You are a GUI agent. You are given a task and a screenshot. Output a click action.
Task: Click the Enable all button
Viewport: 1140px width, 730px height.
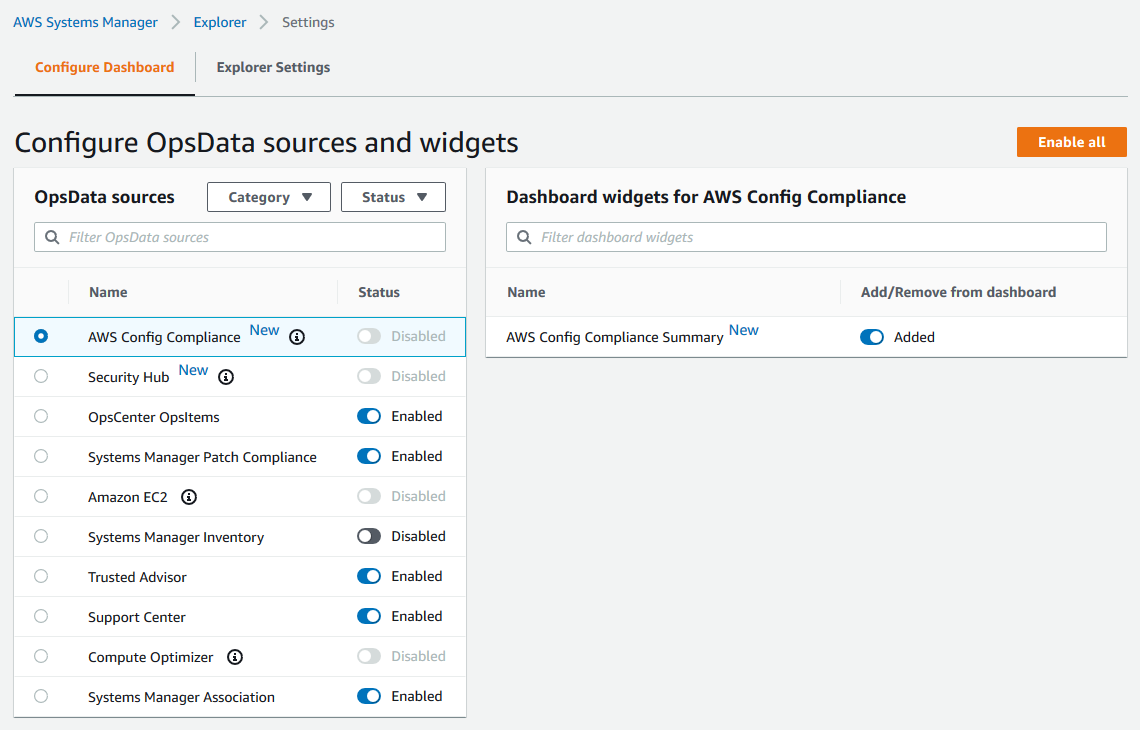click(x=1072, y=142)
